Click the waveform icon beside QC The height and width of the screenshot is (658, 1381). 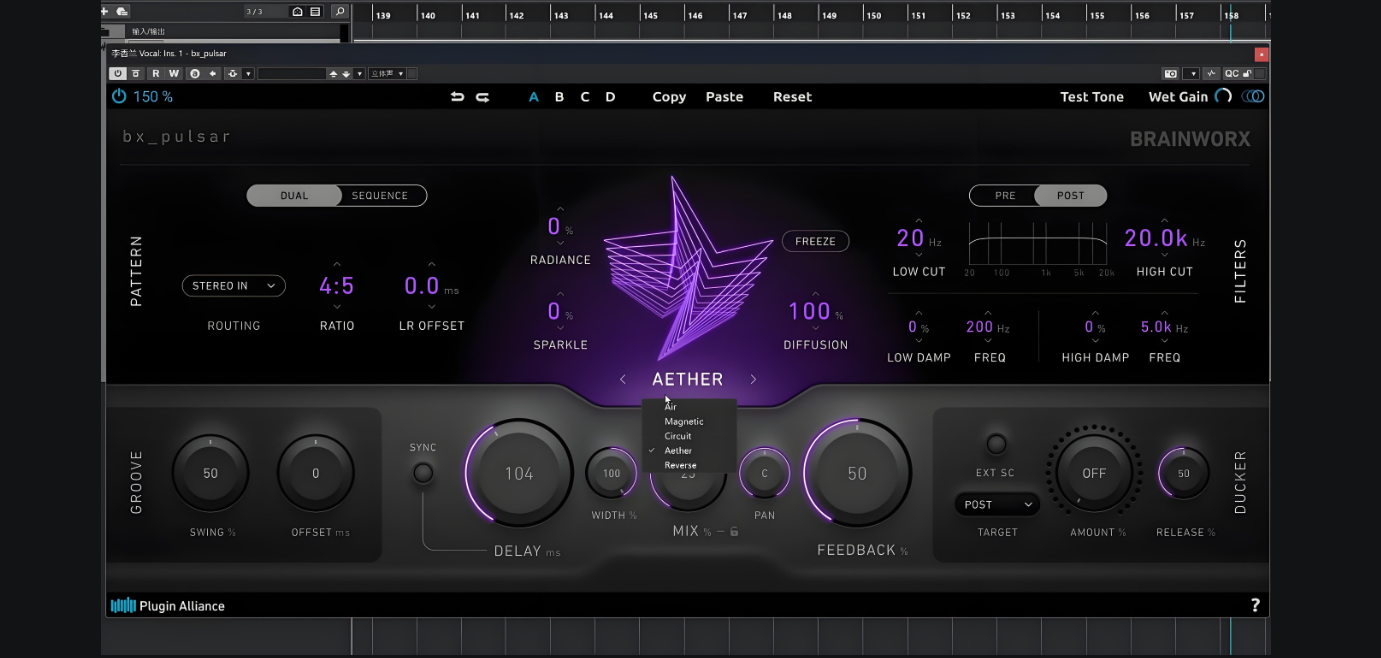1211,74
